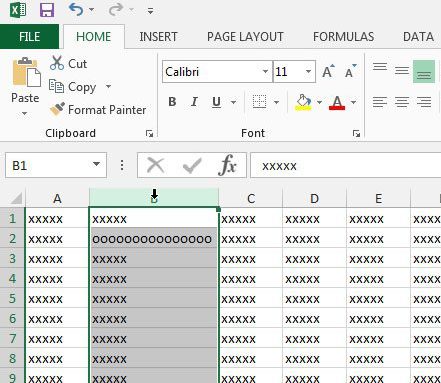Select column A header
This screenshot has height=383, width=441.
[57, 198]
